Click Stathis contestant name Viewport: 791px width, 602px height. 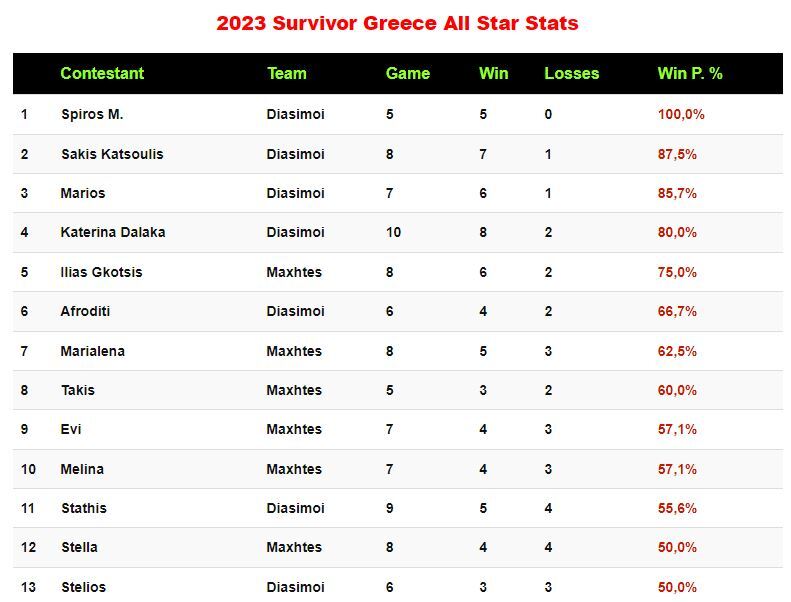tap(84, 508)
